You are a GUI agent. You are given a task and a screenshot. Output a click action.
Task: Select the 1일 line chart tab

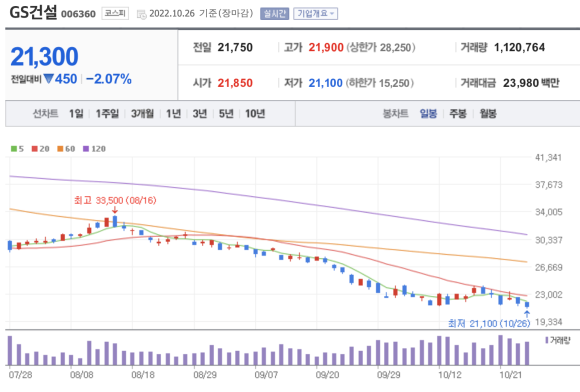point(76,114)
